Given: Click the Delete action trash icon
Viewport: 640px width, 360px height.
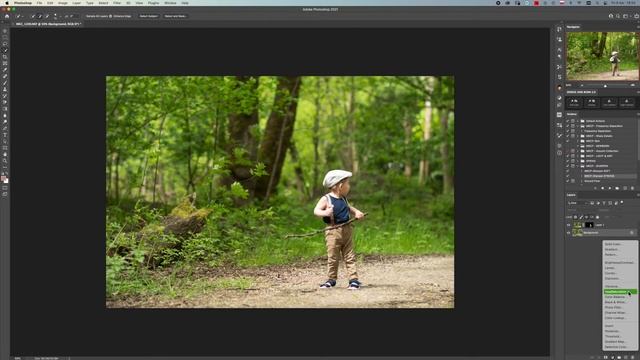Looking at the screenshot, I should pos(632,188).
